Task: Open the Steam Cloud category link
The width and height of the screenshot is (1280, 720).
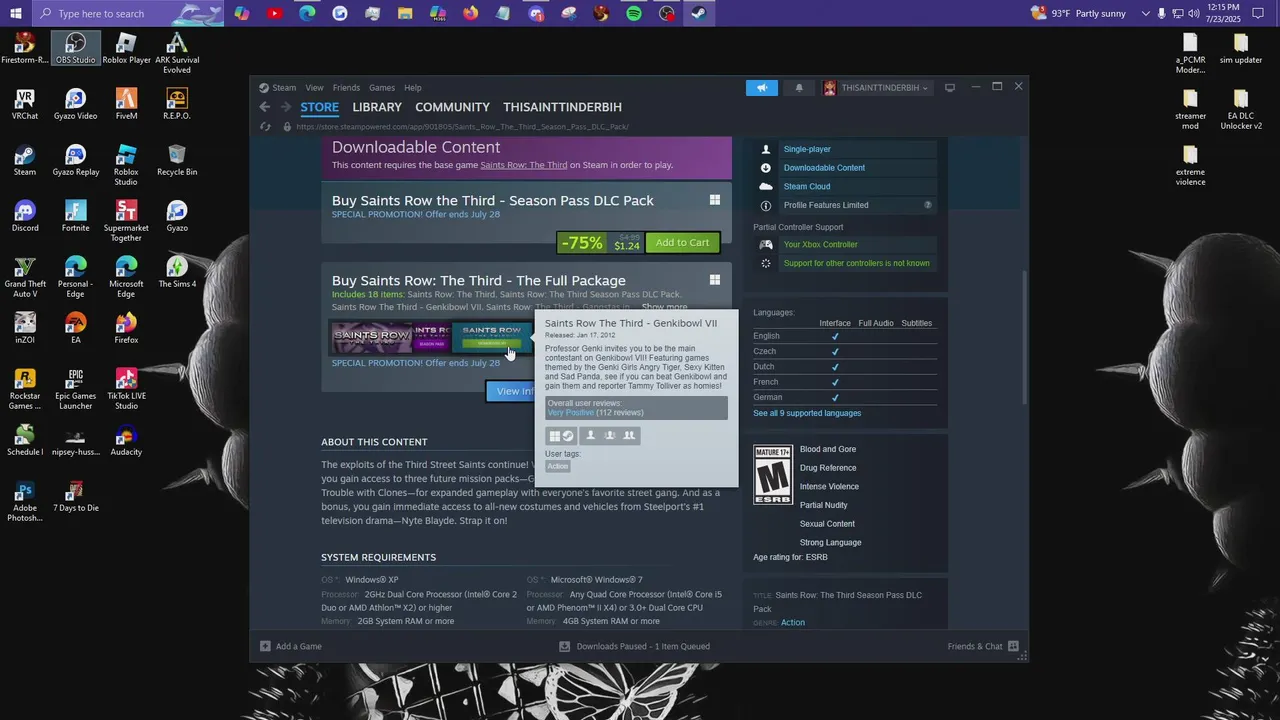Action: 807,186
